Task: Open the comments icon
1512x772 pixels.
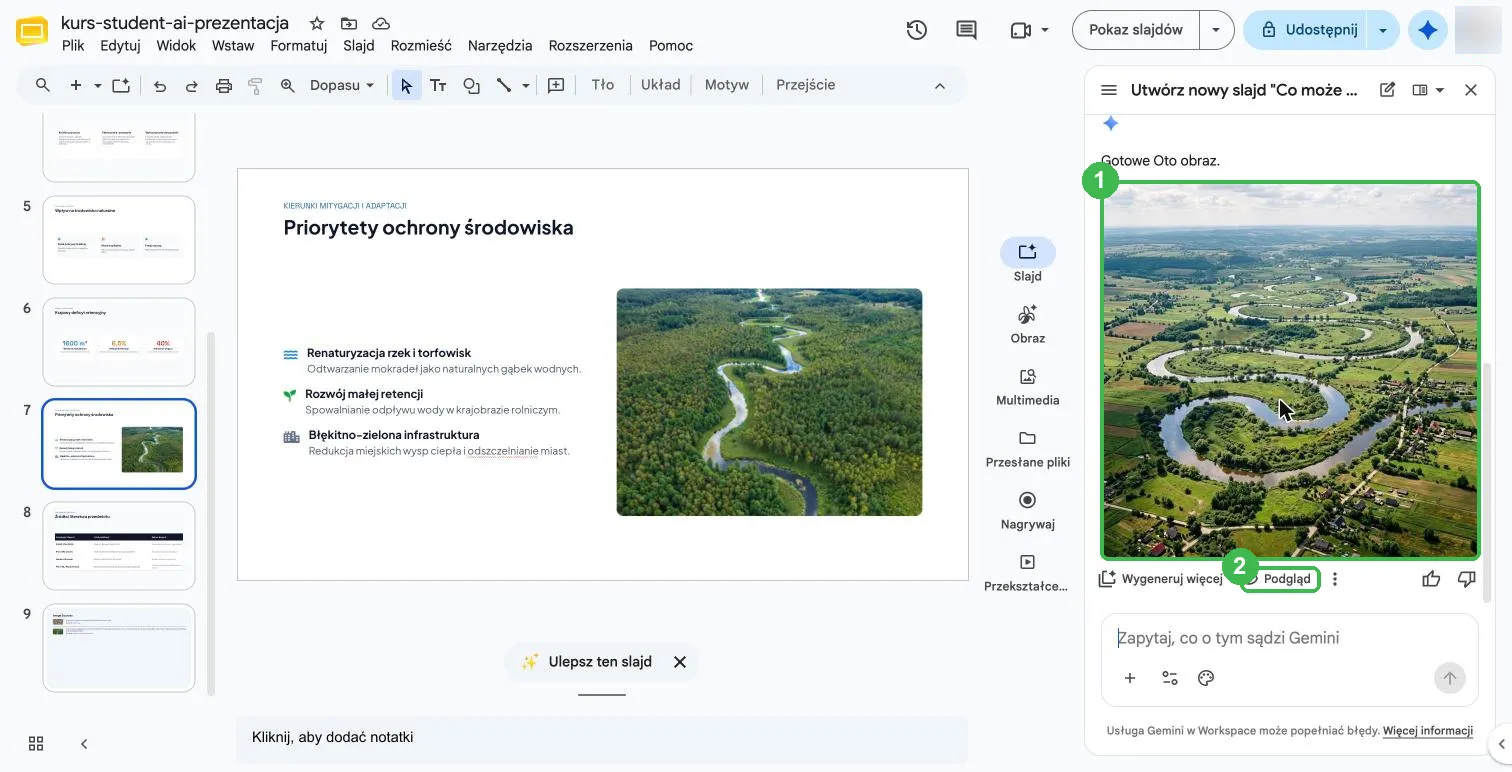Action: (966, 30)
